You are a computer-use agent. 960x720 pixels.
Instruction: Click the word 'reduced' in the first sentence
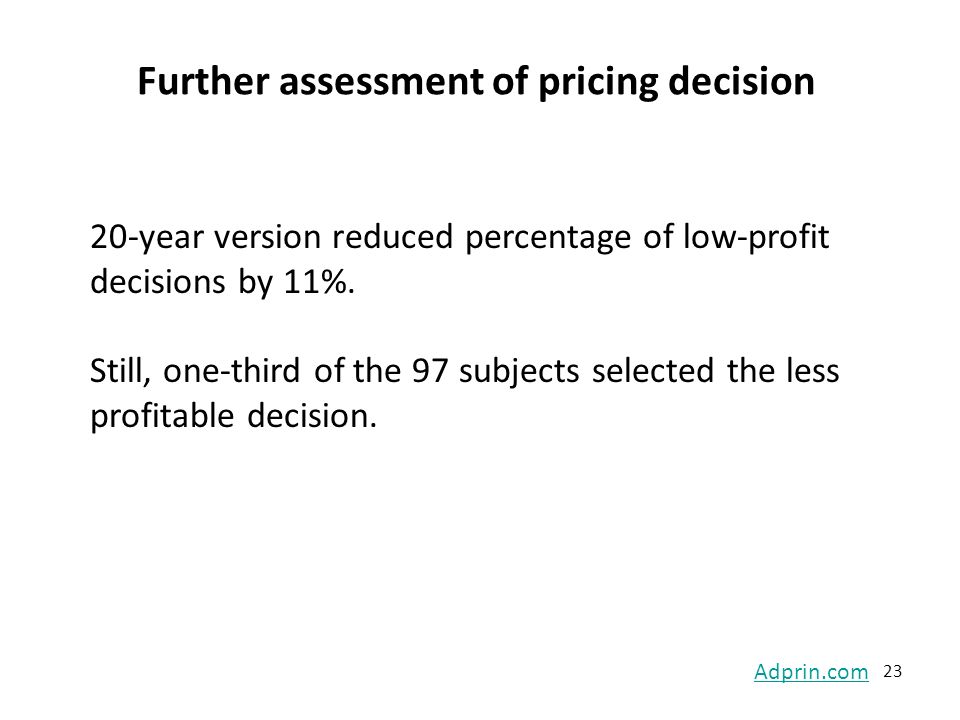point(392,237)
